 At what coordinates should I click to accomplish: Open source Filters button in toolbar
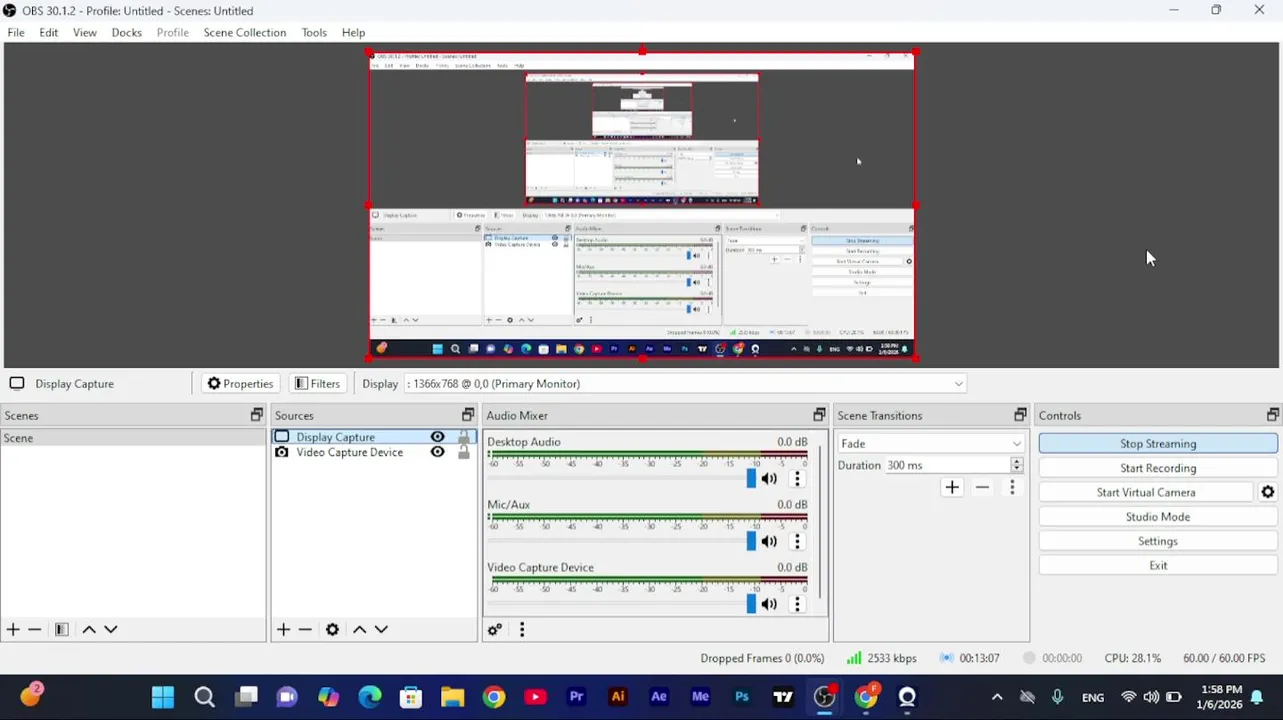pos(318,384)
